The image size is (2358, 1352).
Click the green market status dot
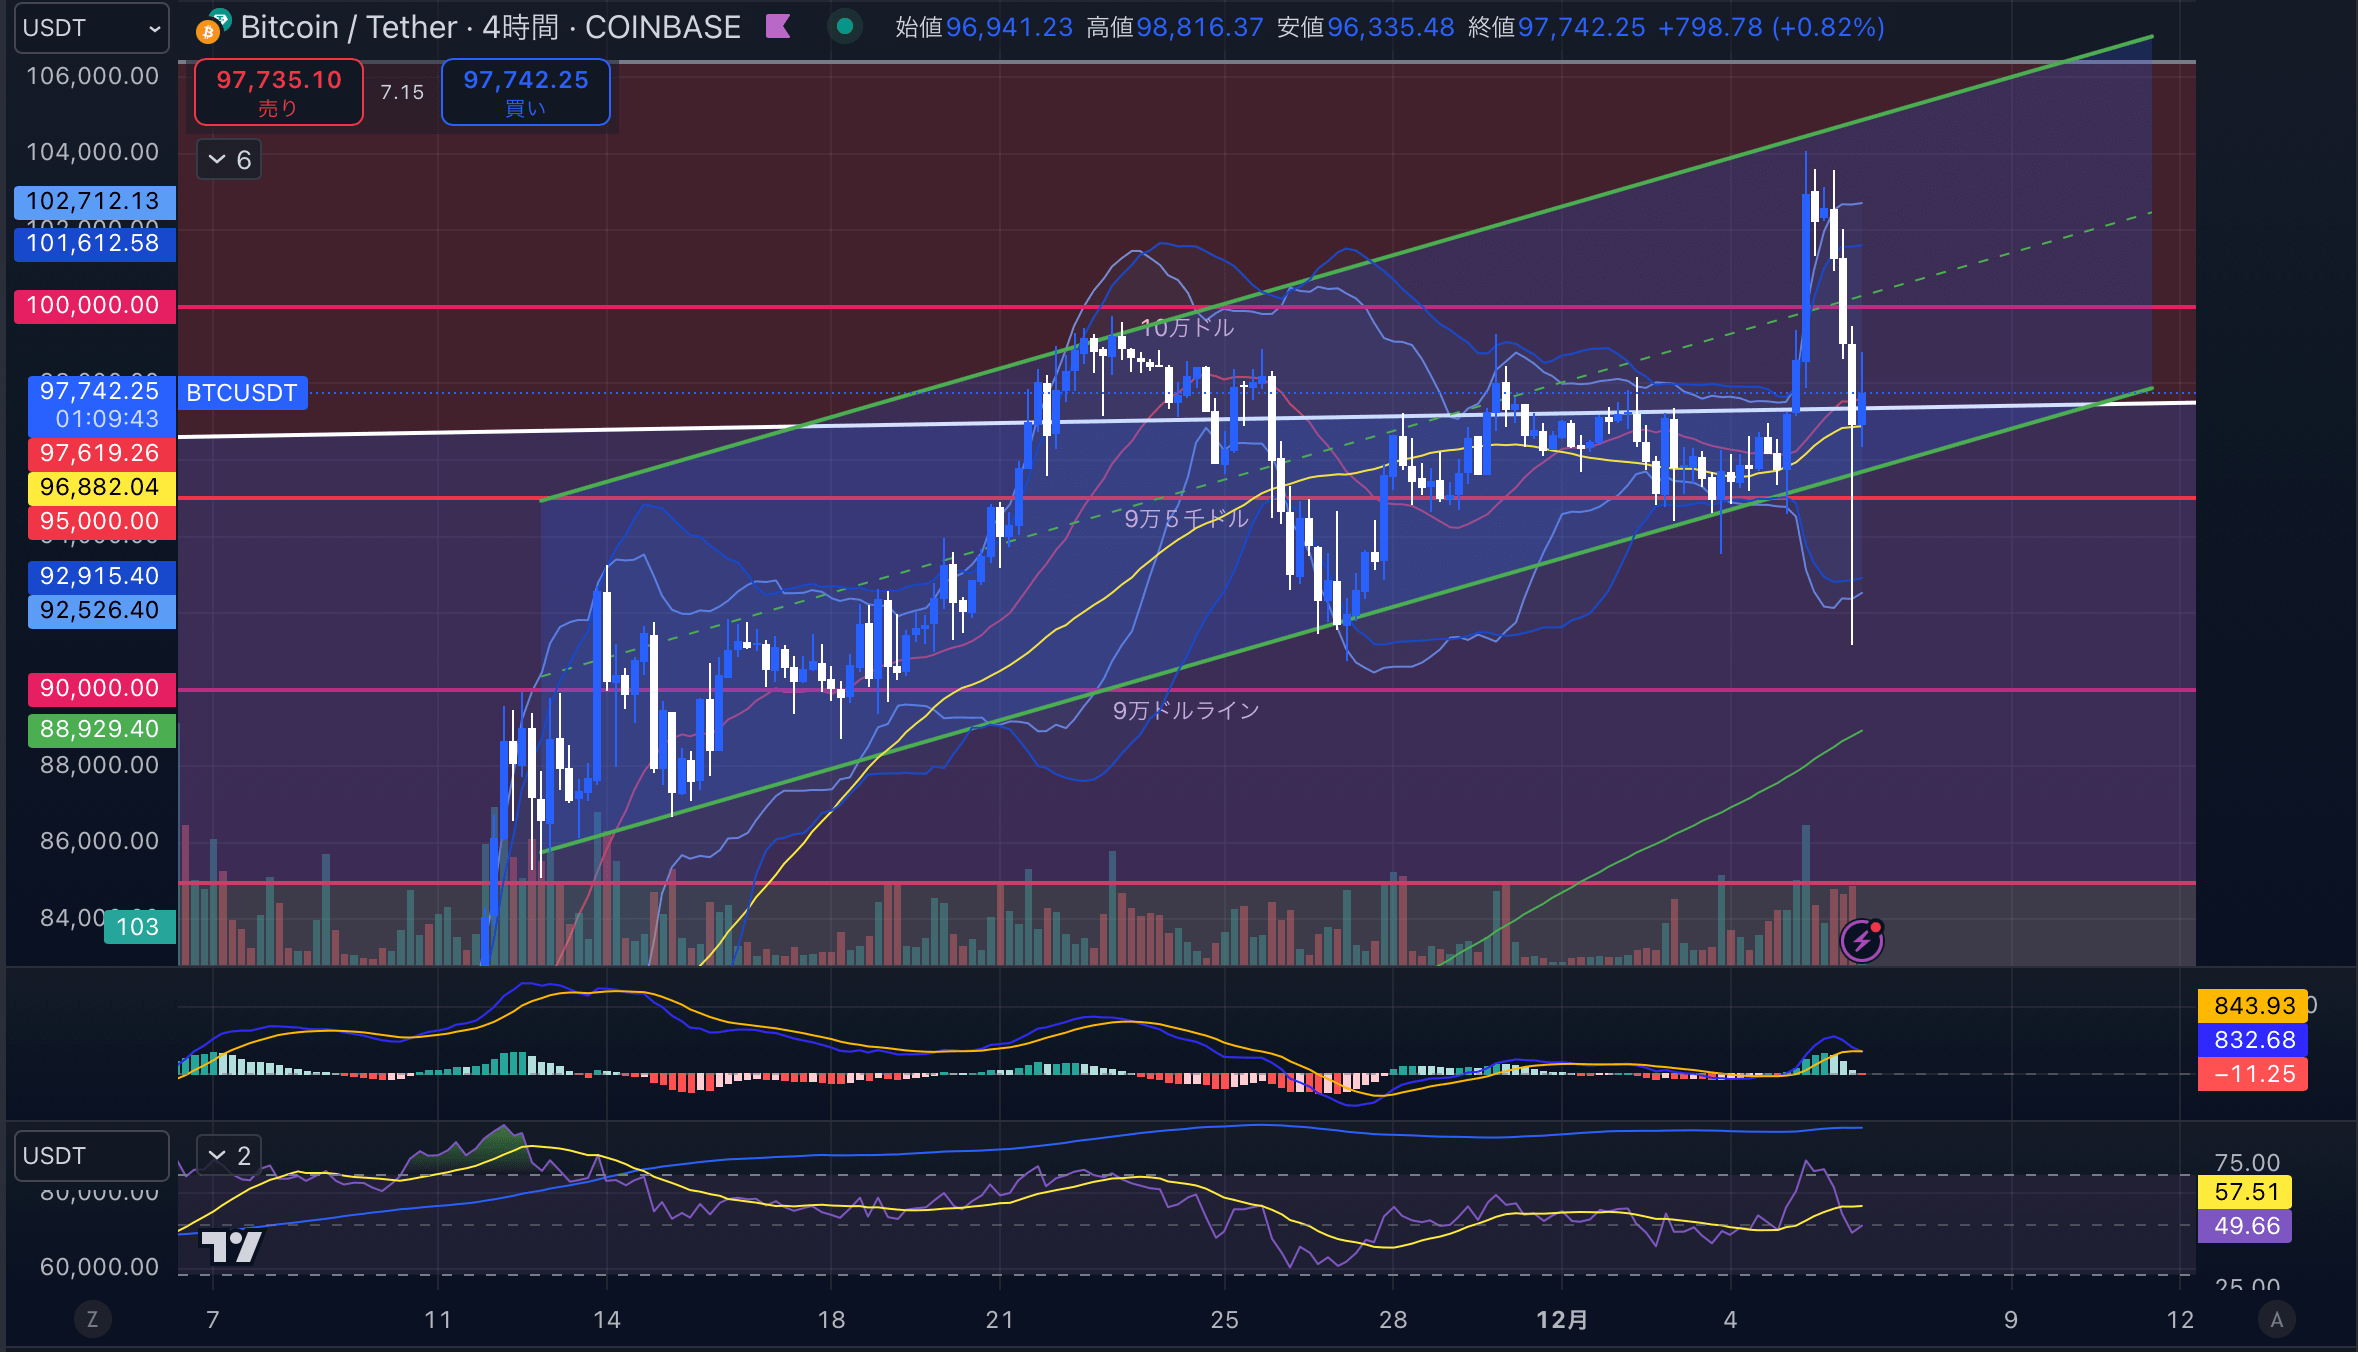click(x=845, y=27)
